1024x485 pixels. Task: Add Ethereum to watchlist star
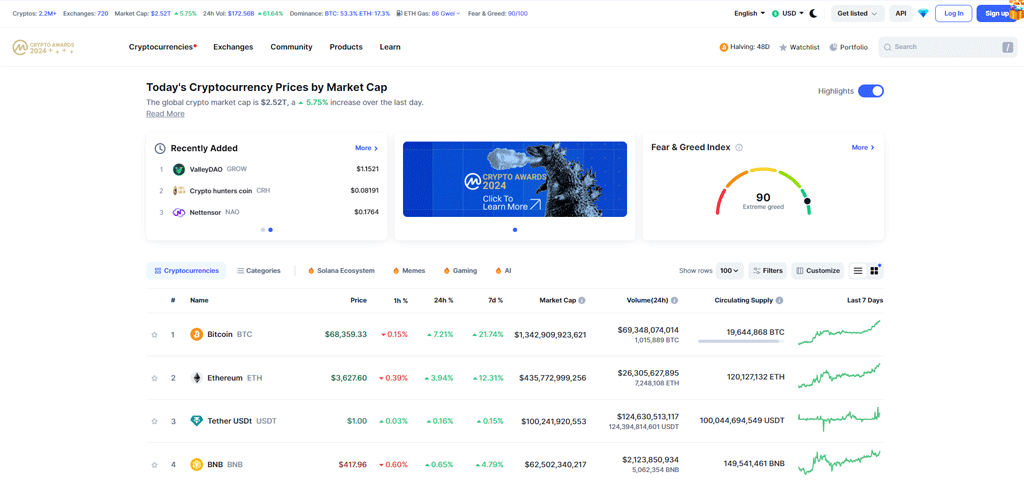[x=155, y=378]
